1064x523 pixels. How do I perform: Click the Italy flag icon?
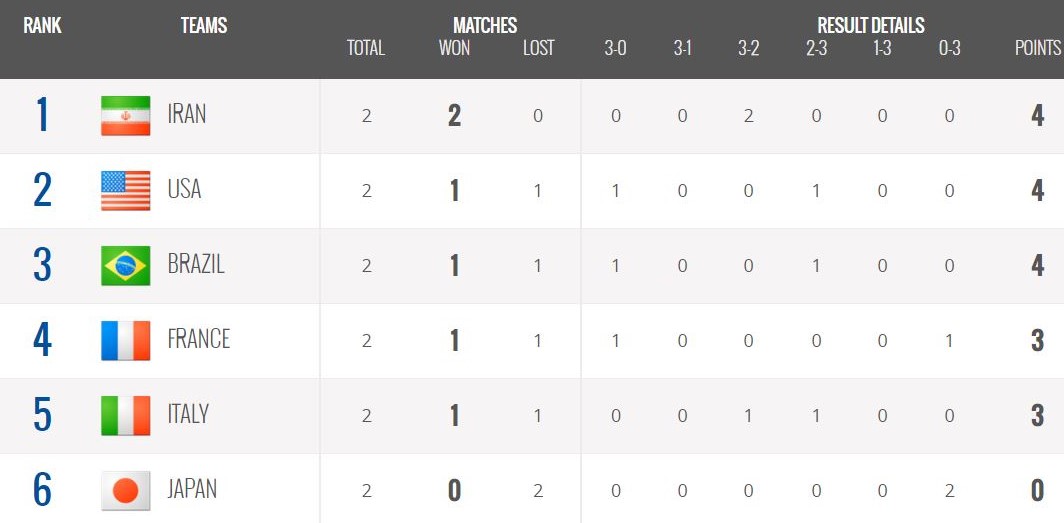pos(126,415)
